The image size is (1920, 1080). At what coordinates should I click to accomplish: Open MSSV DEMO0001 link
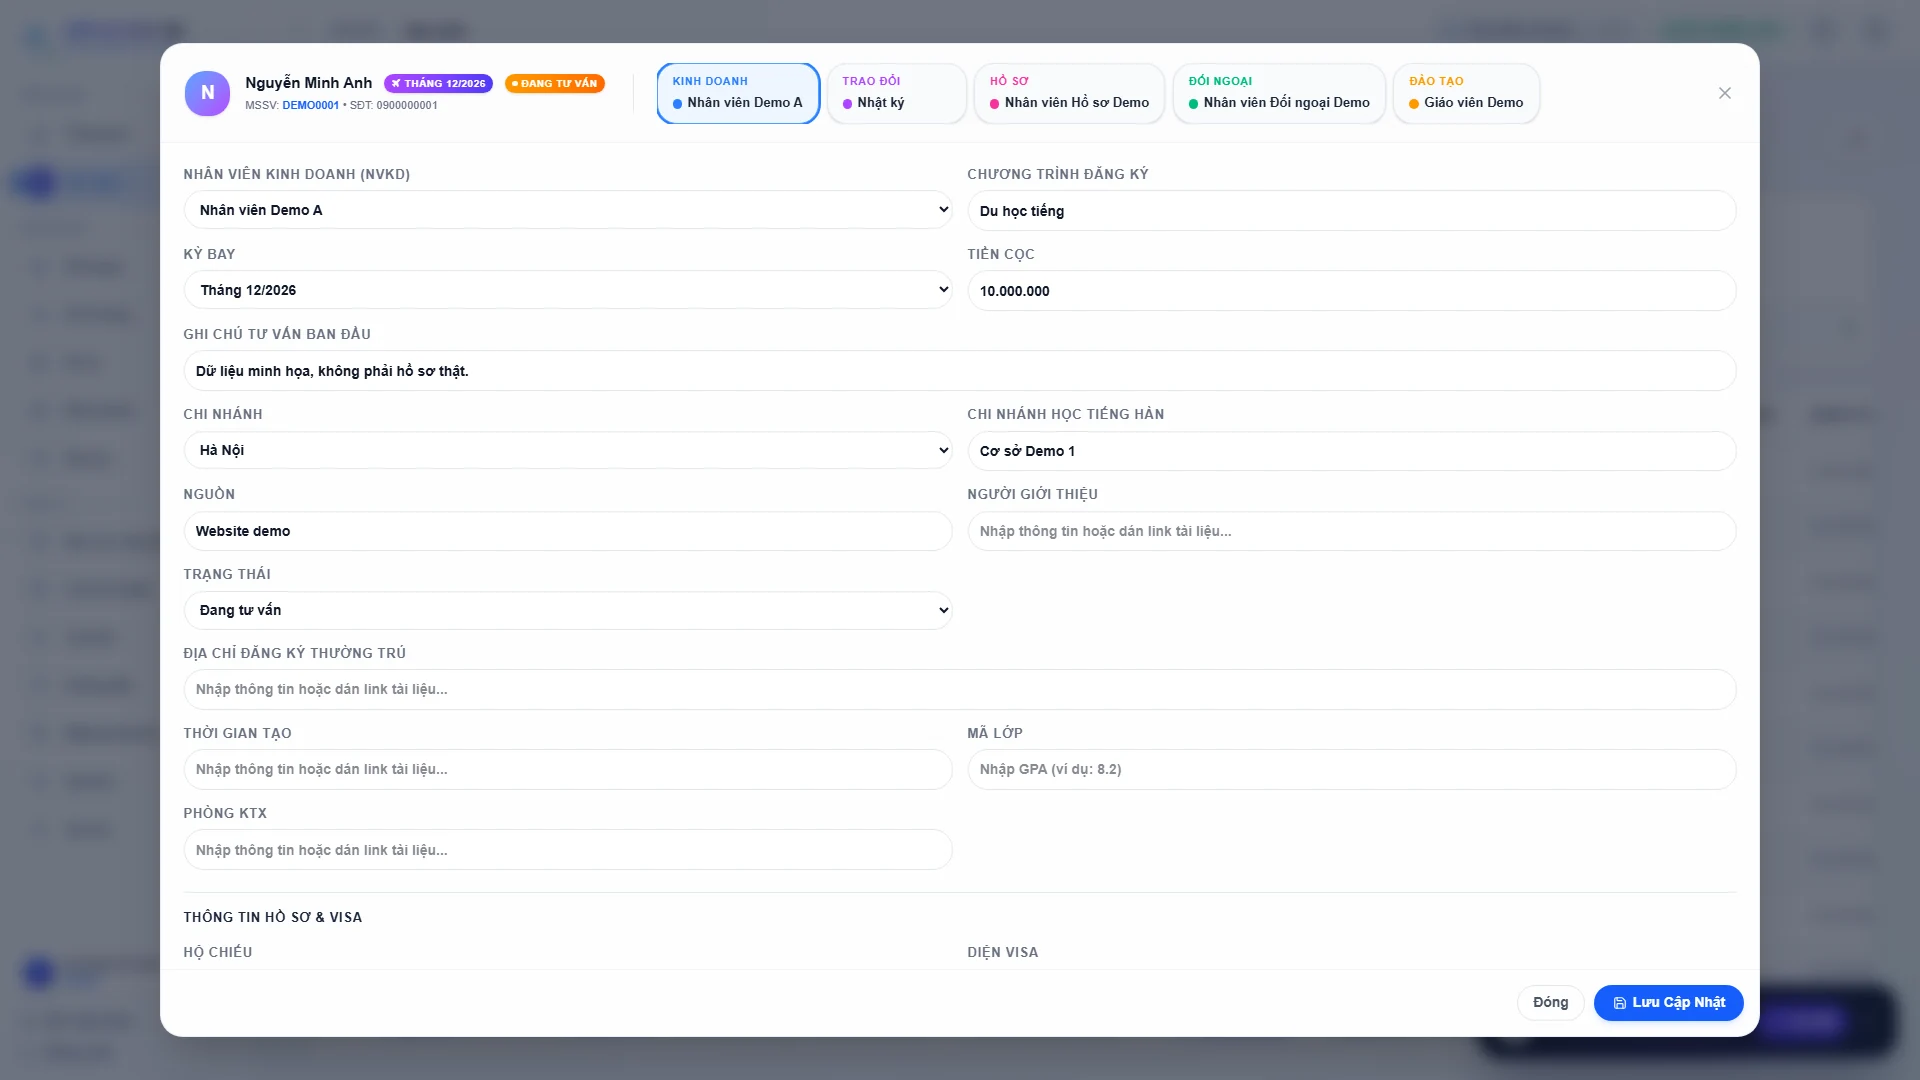click(x=310, y=105)
